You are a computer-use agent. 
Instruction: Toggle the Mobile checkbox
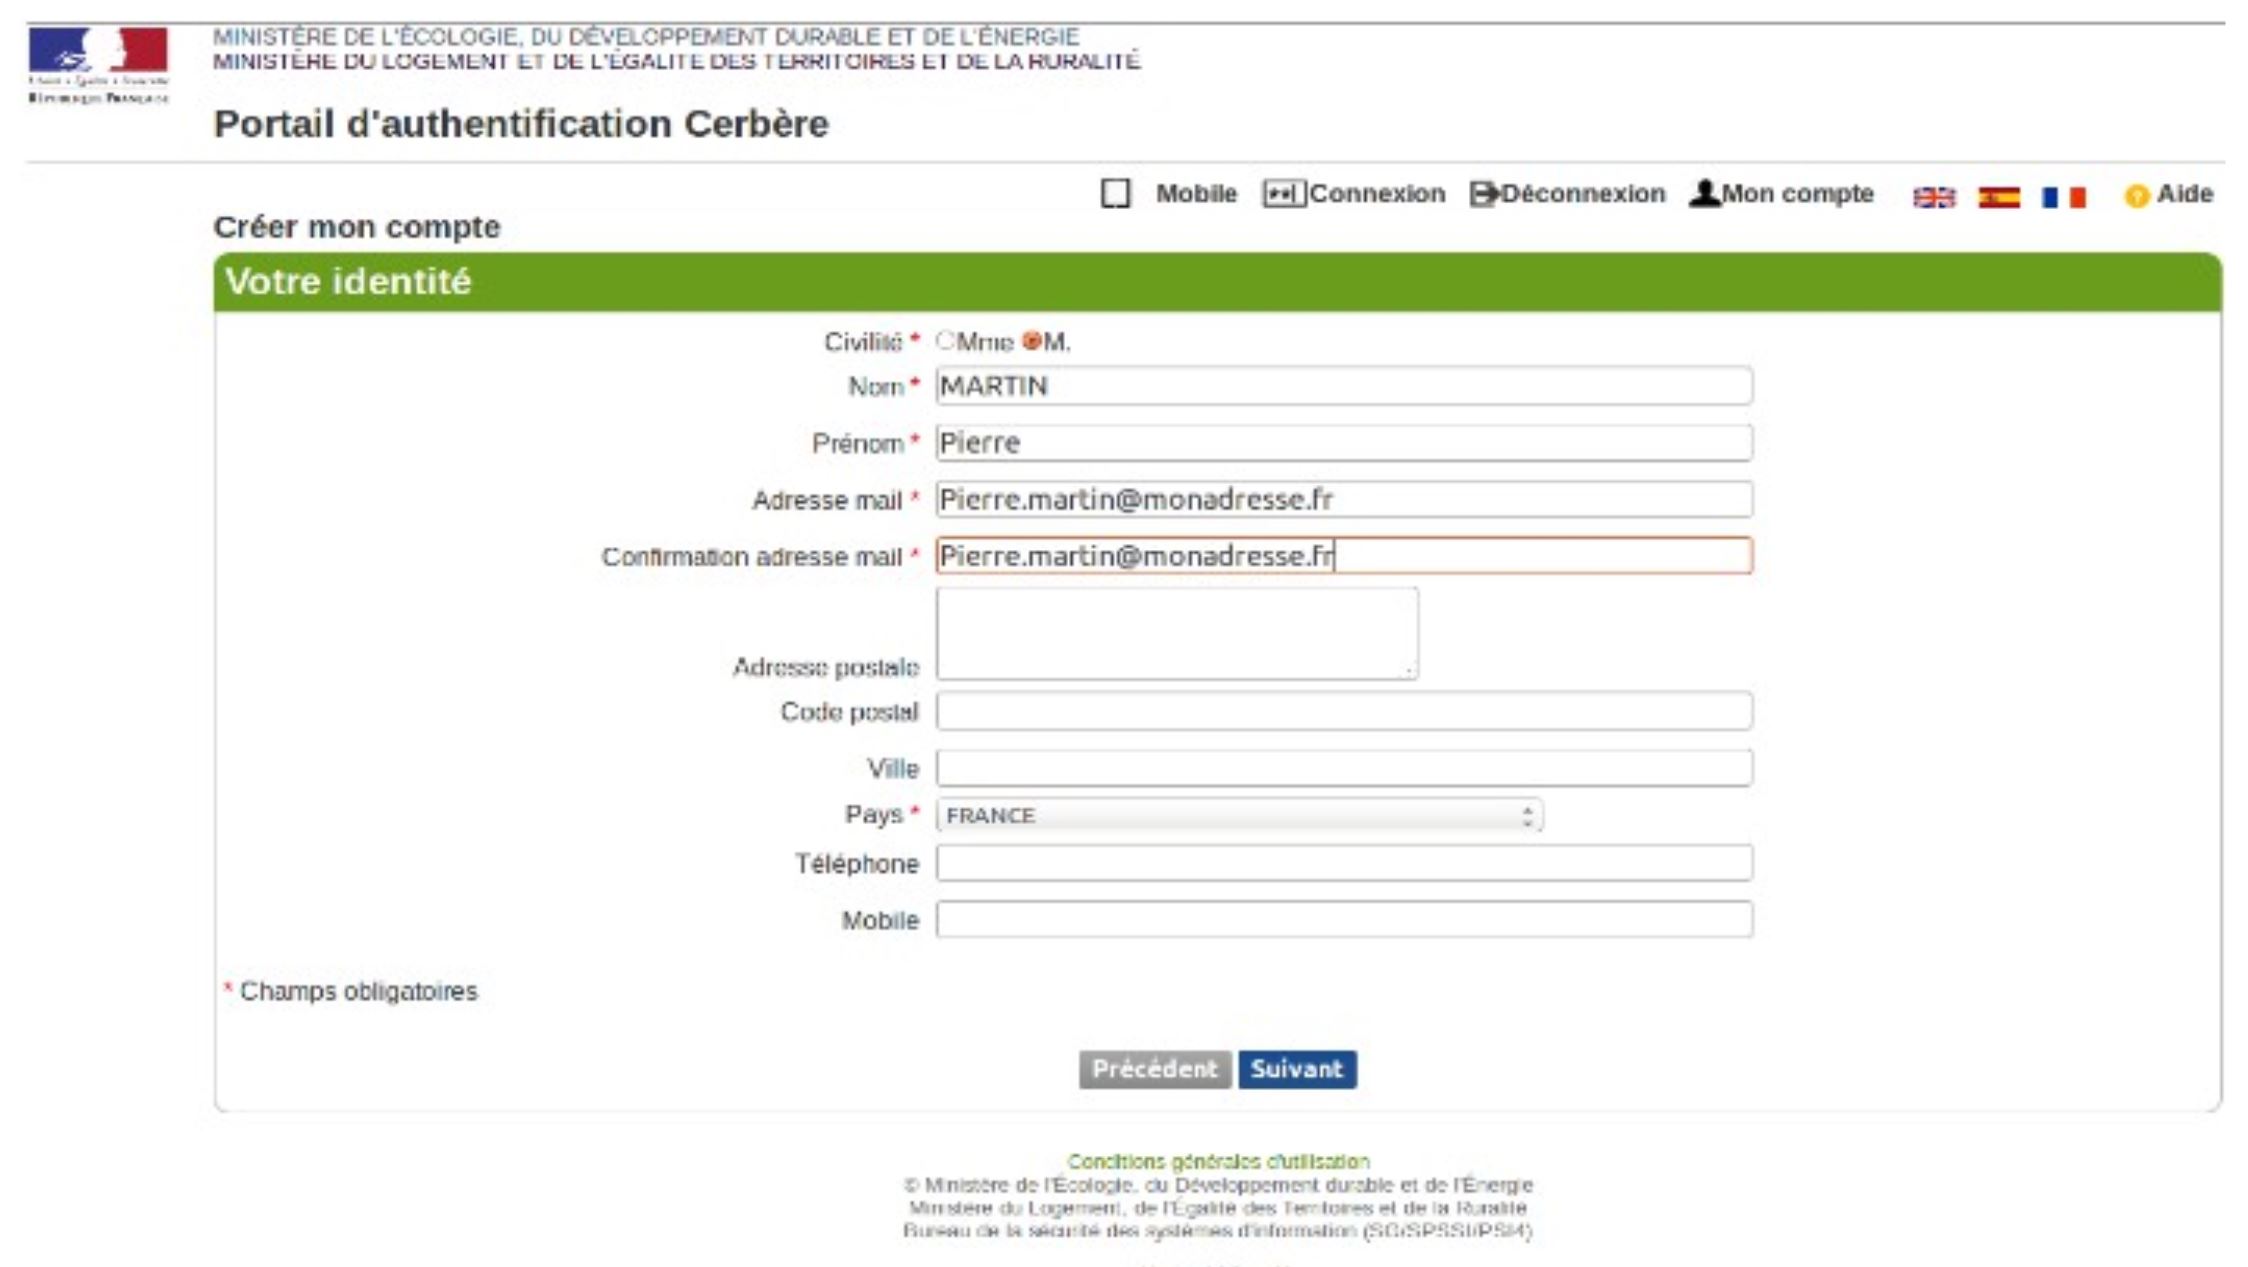click(x=1115, y=193)
